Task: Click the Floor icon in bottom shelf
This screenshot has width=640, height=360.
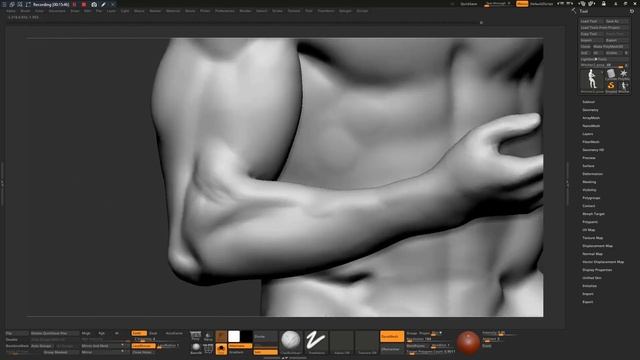Action: click(x=208, y=336)
